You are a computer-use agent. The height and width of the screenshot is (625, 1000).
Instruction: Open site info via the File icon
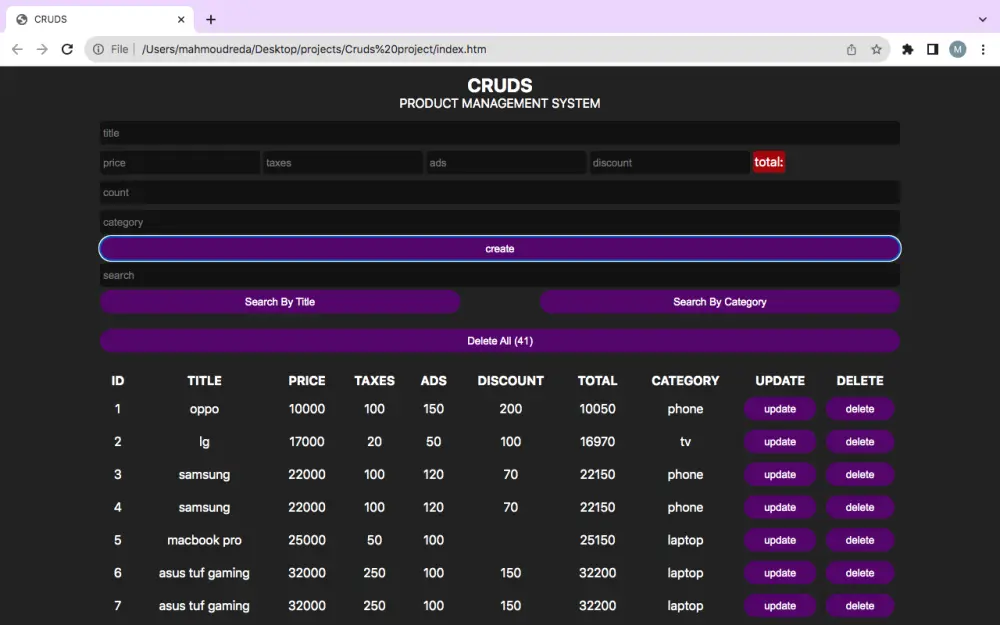click(98, 48)
